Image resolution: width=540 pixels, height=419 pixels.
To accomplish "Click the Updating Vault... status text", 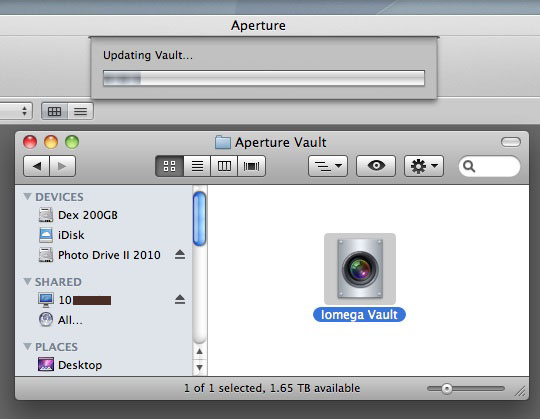I will (148, 55).
